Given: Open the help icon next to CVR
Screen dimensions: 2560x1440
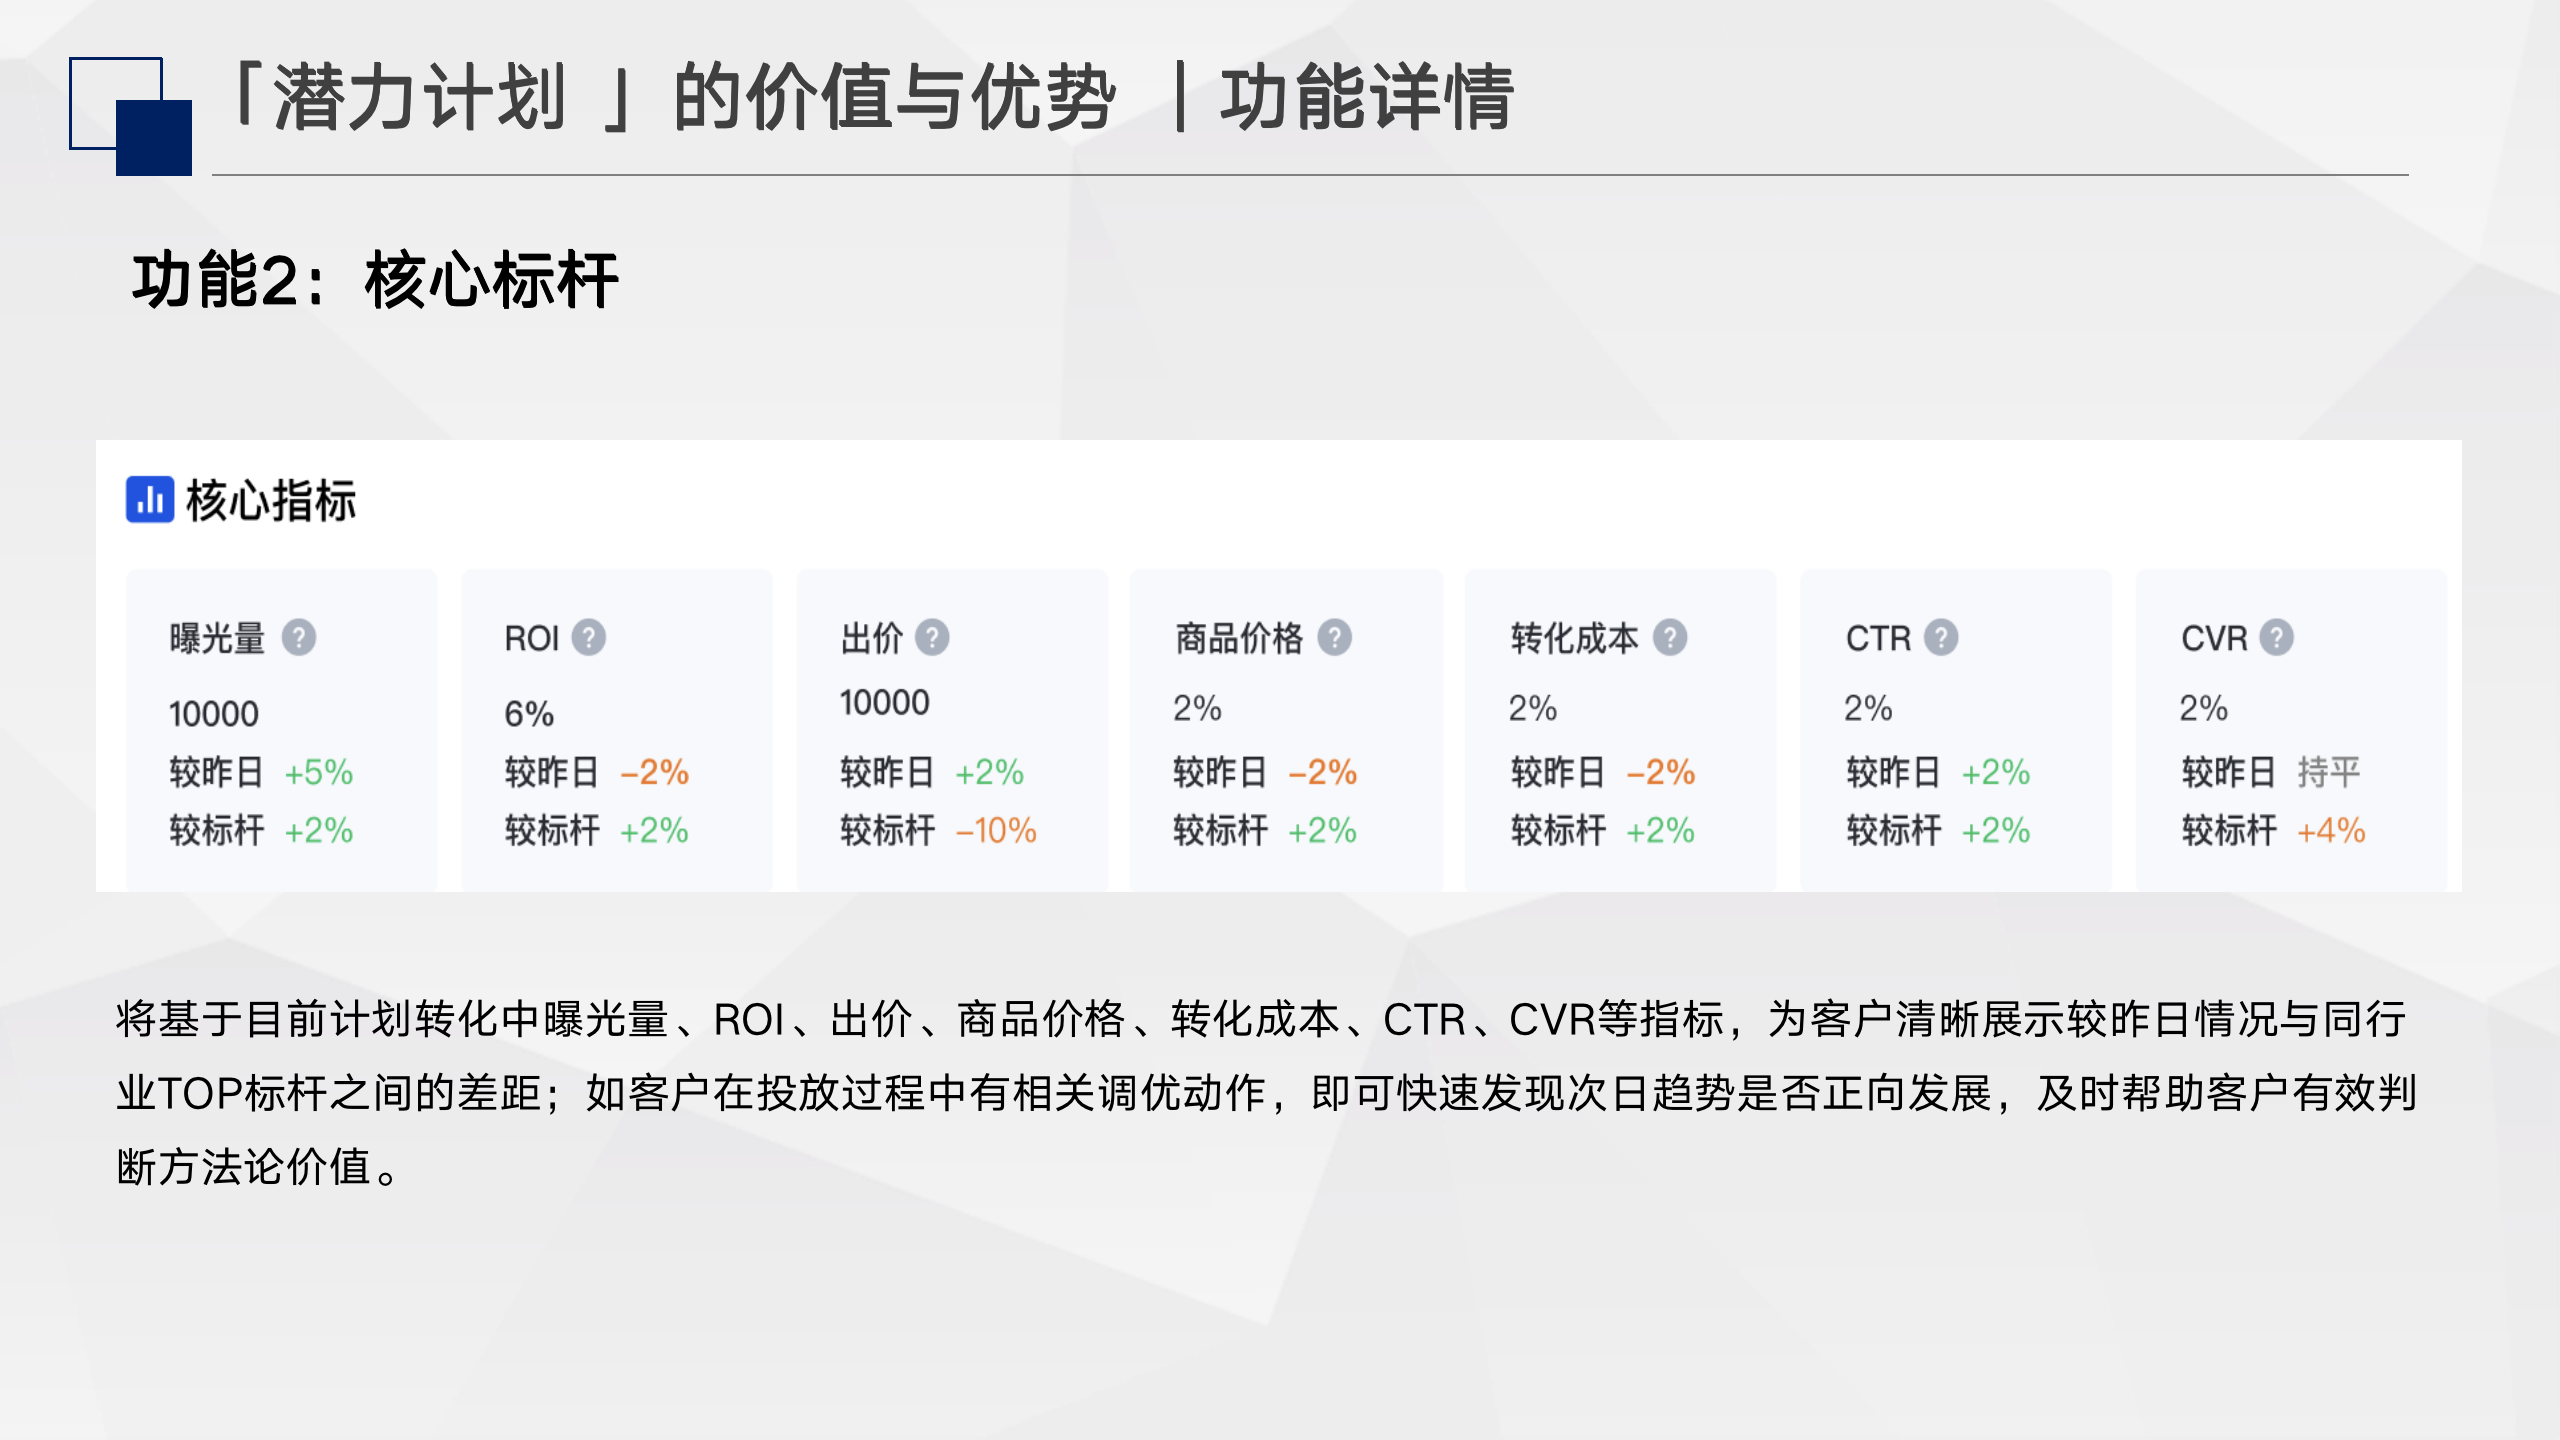Looking at the screenshot, I should [x=2276, y=637].
